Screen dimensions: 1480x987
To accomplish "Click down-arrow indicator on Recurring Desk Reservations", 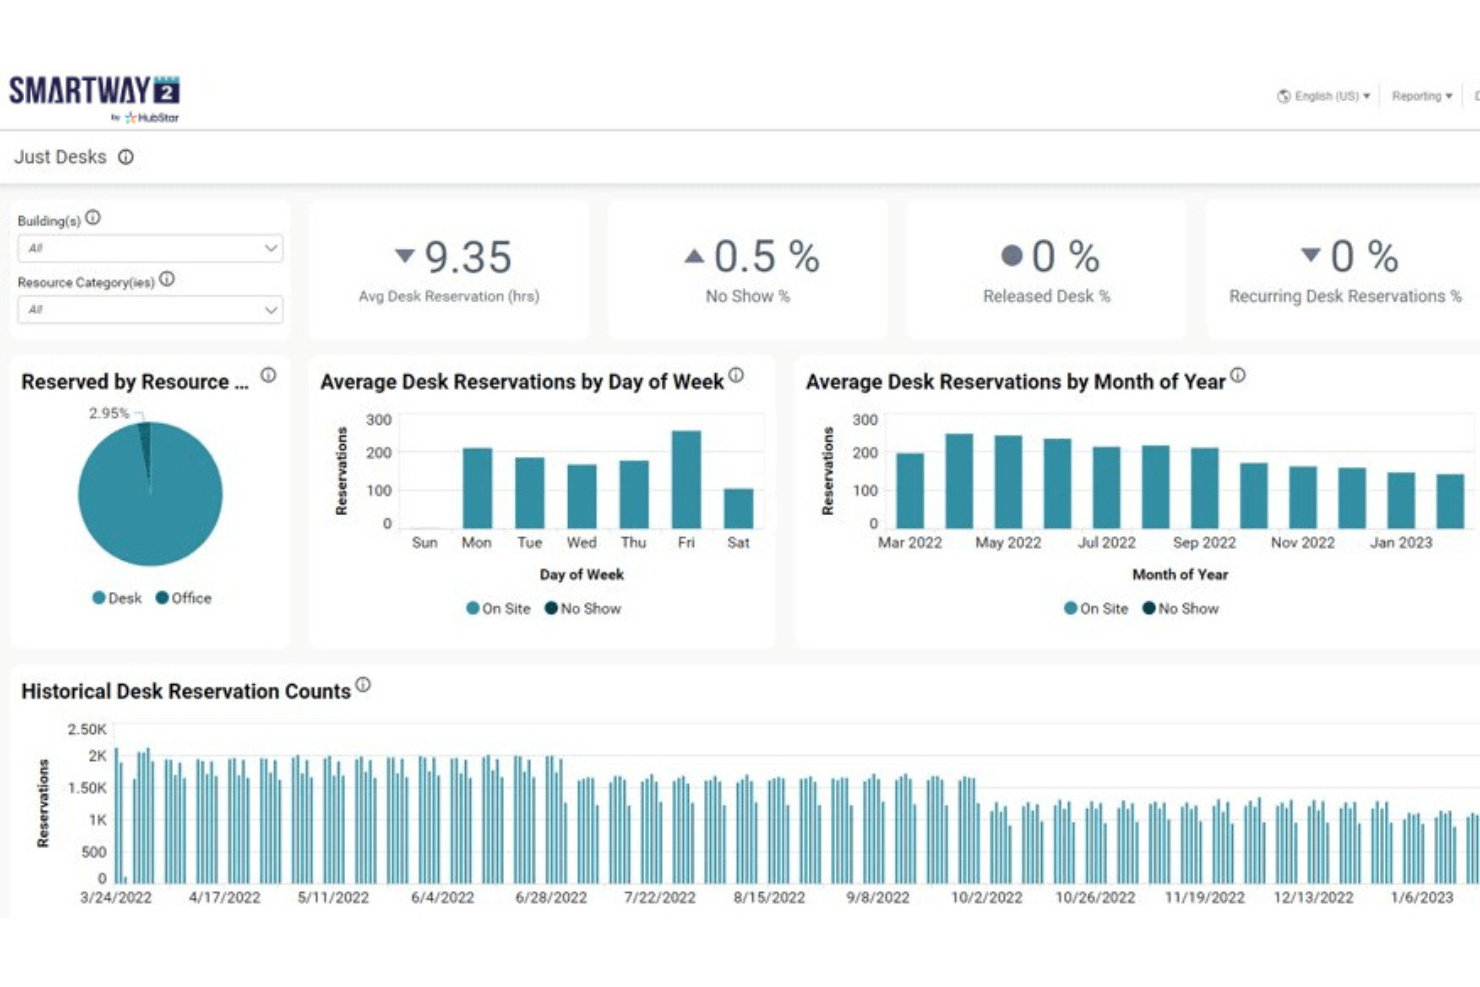I will tap(1311, 255).
